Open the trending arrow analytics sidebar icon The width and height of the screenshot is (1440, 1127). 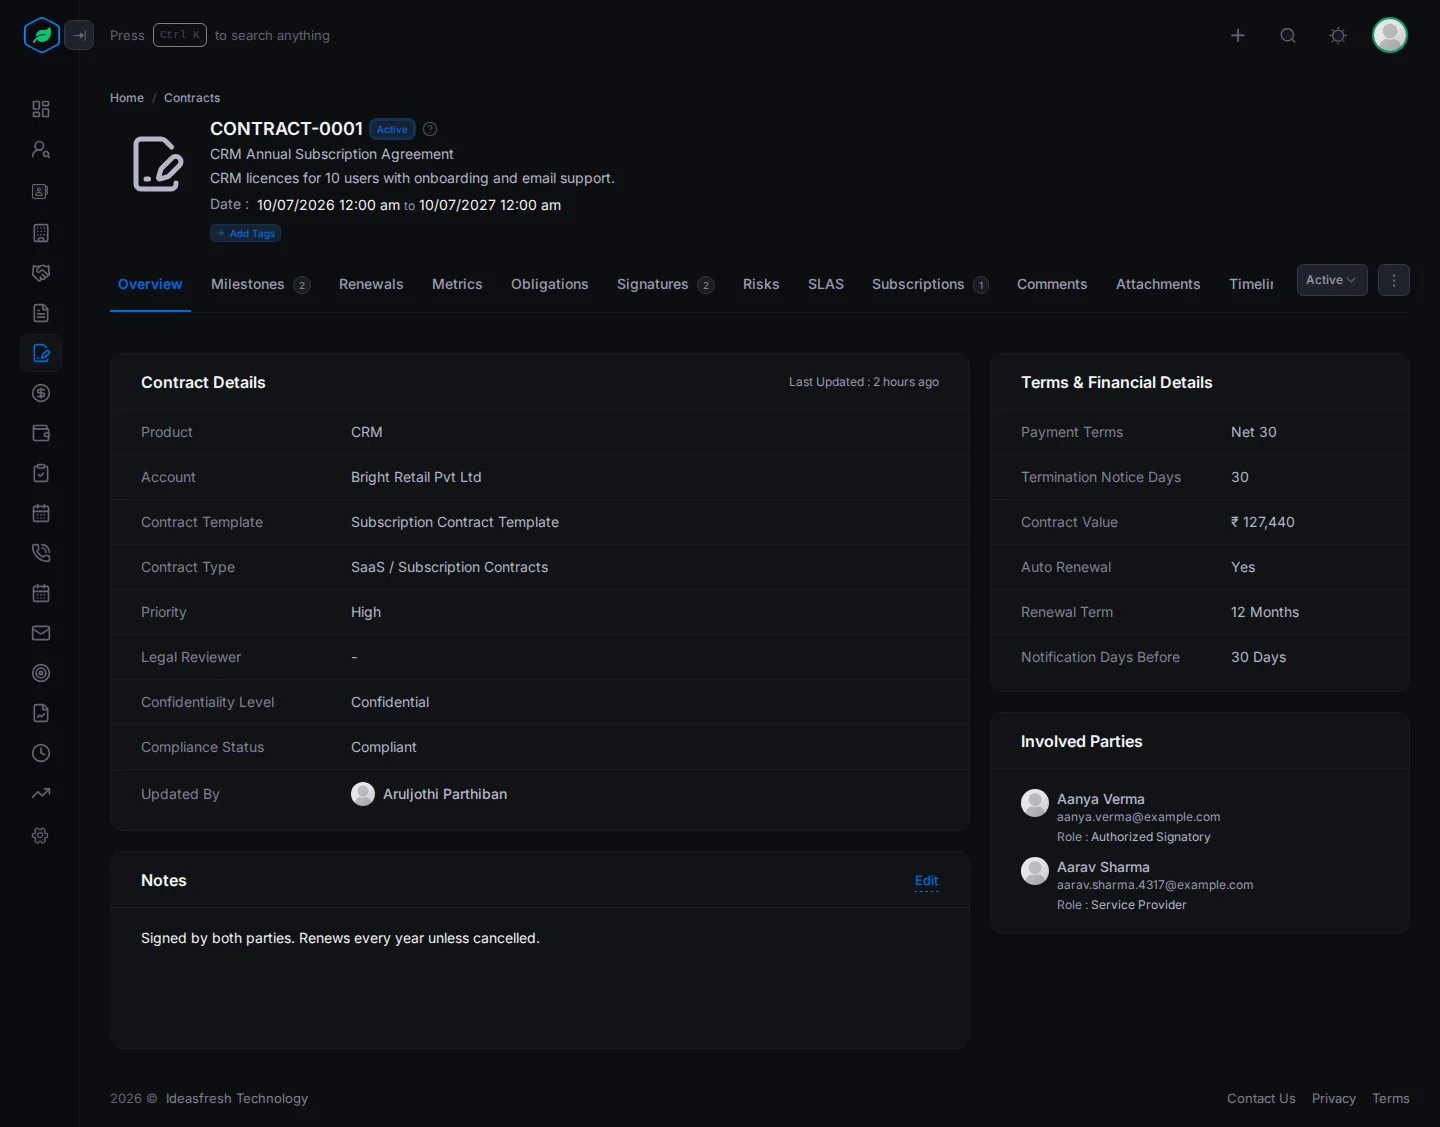[41, 793]
